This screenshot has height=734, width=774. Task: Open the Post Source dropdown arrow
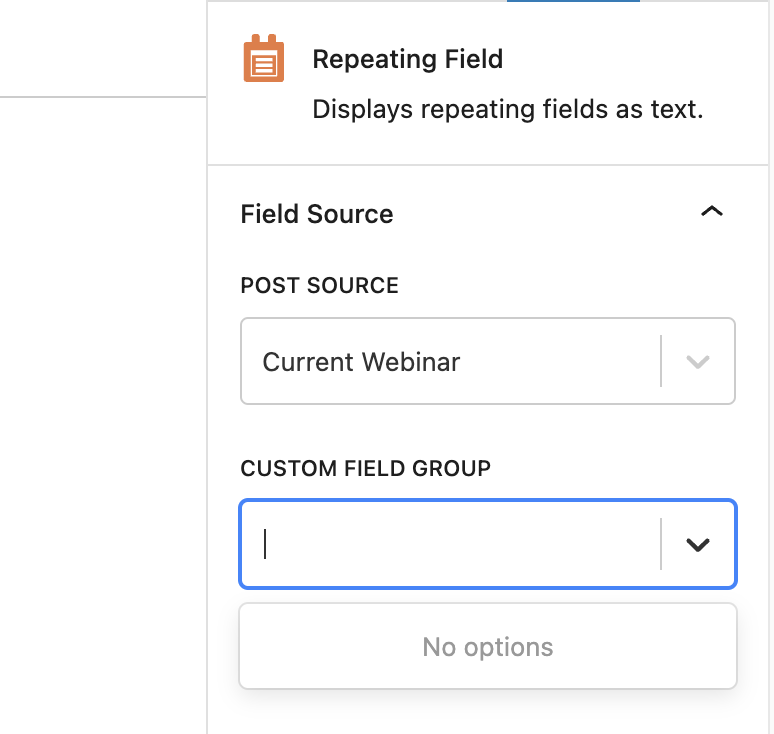point(697,362)
